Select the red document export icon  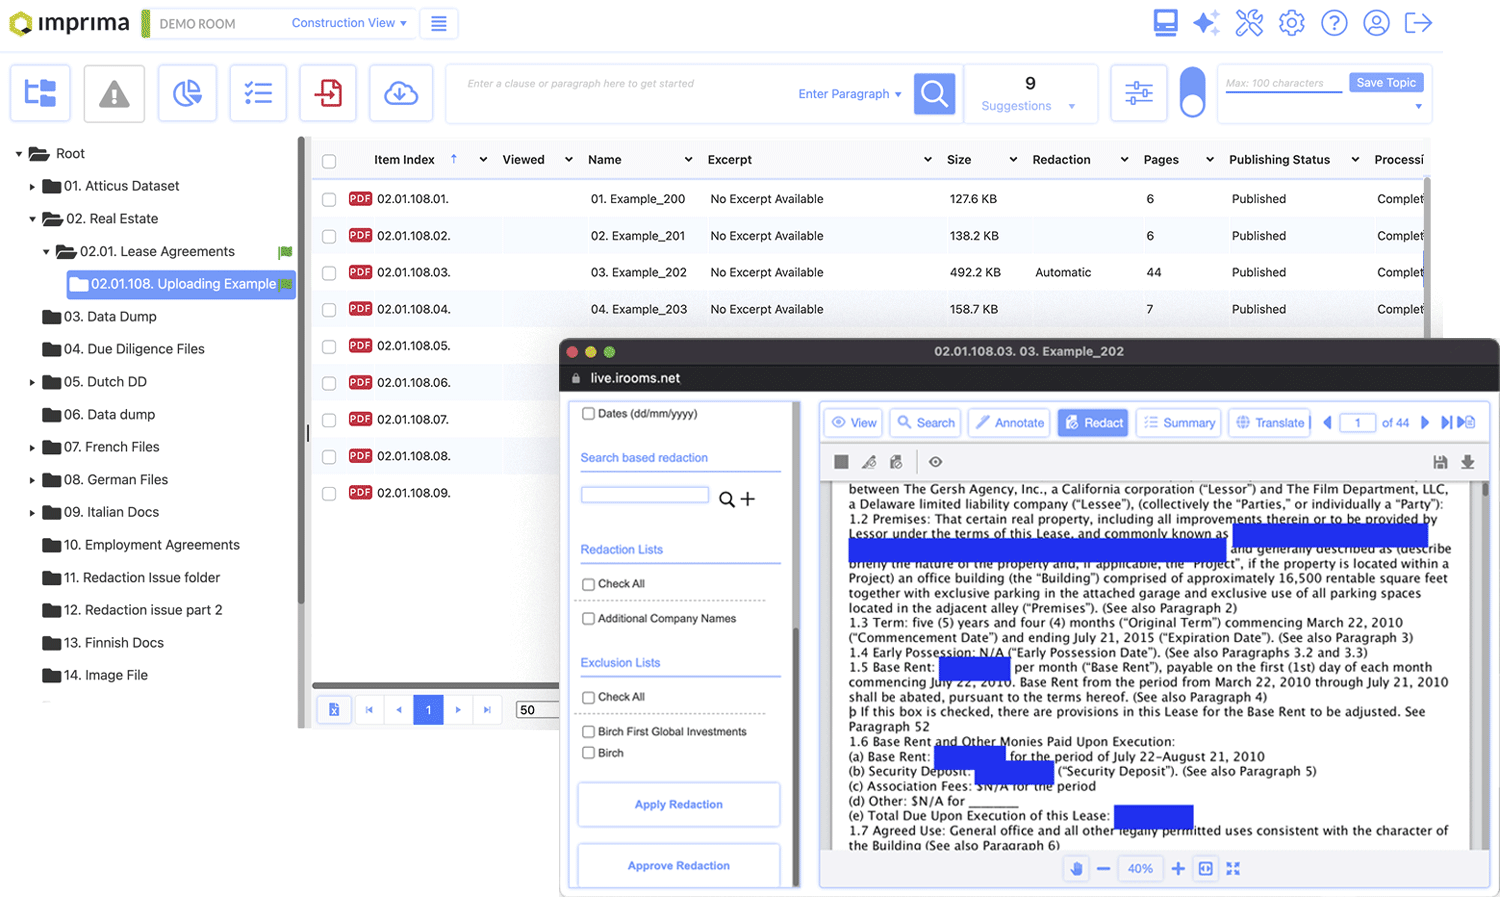click(328, 92)
